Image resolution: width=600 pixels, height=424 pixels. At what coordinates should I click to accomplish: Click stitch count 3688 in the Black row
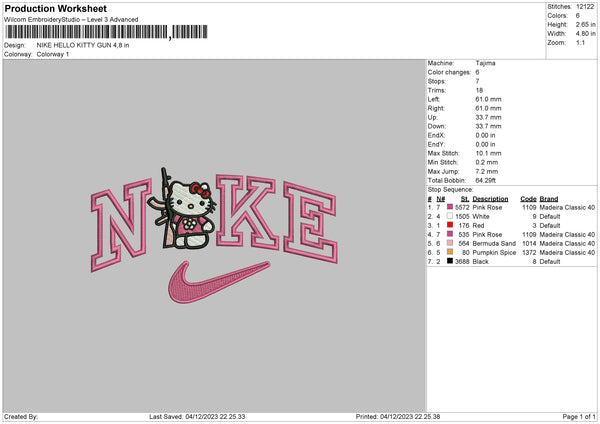pyautogui.click(x=462, y=262)
